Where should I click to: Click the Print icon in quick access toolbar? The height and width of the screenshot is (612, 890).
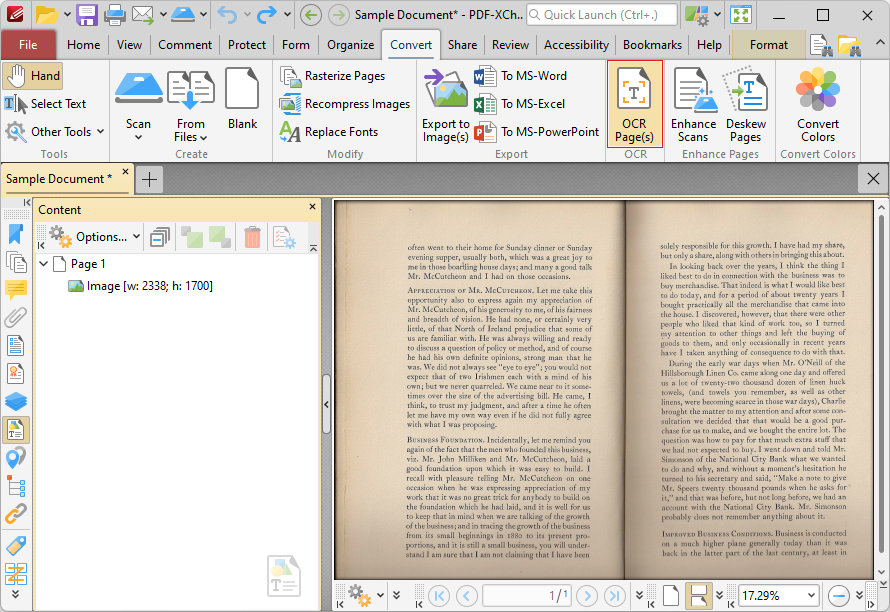[x=114, y=15]
